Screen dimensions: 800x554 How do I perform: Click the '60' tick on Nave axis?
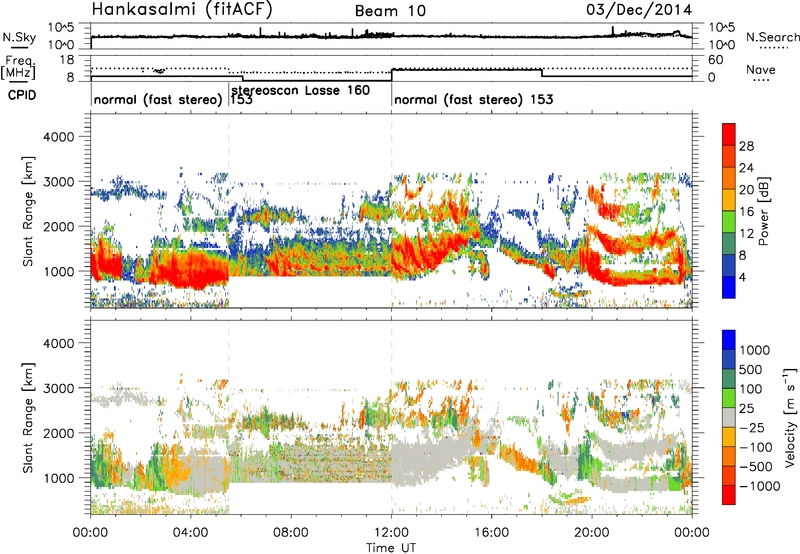716,60
